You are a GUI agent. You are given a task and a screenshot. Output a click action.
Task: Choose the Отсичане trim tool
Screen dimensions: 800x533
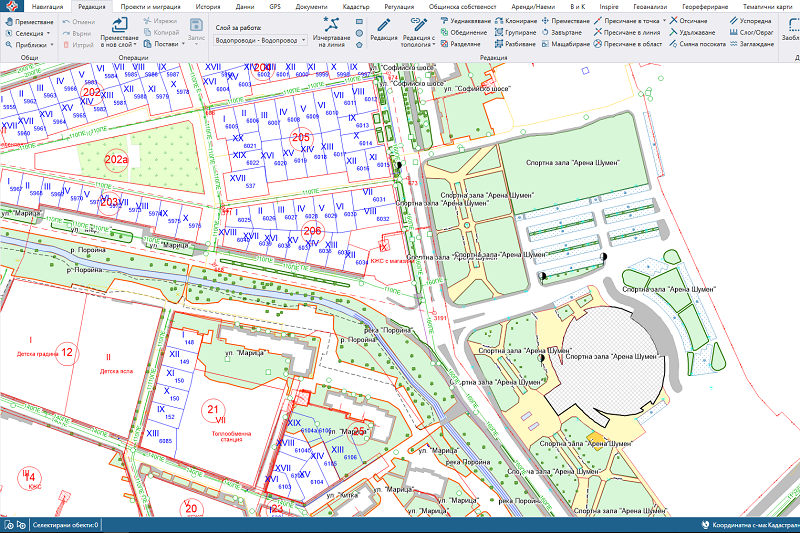(693, 20)
